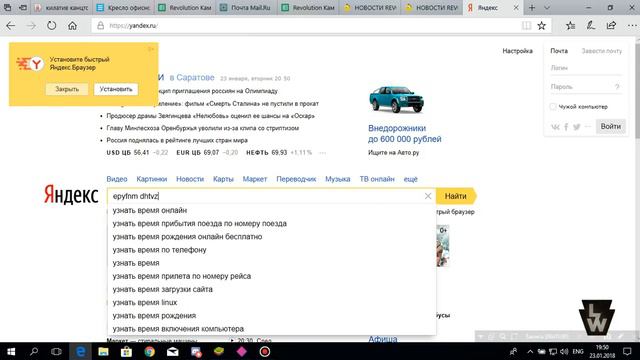Click the Войти login button
This screenshot has width=640, height=360.
(610, 127)
